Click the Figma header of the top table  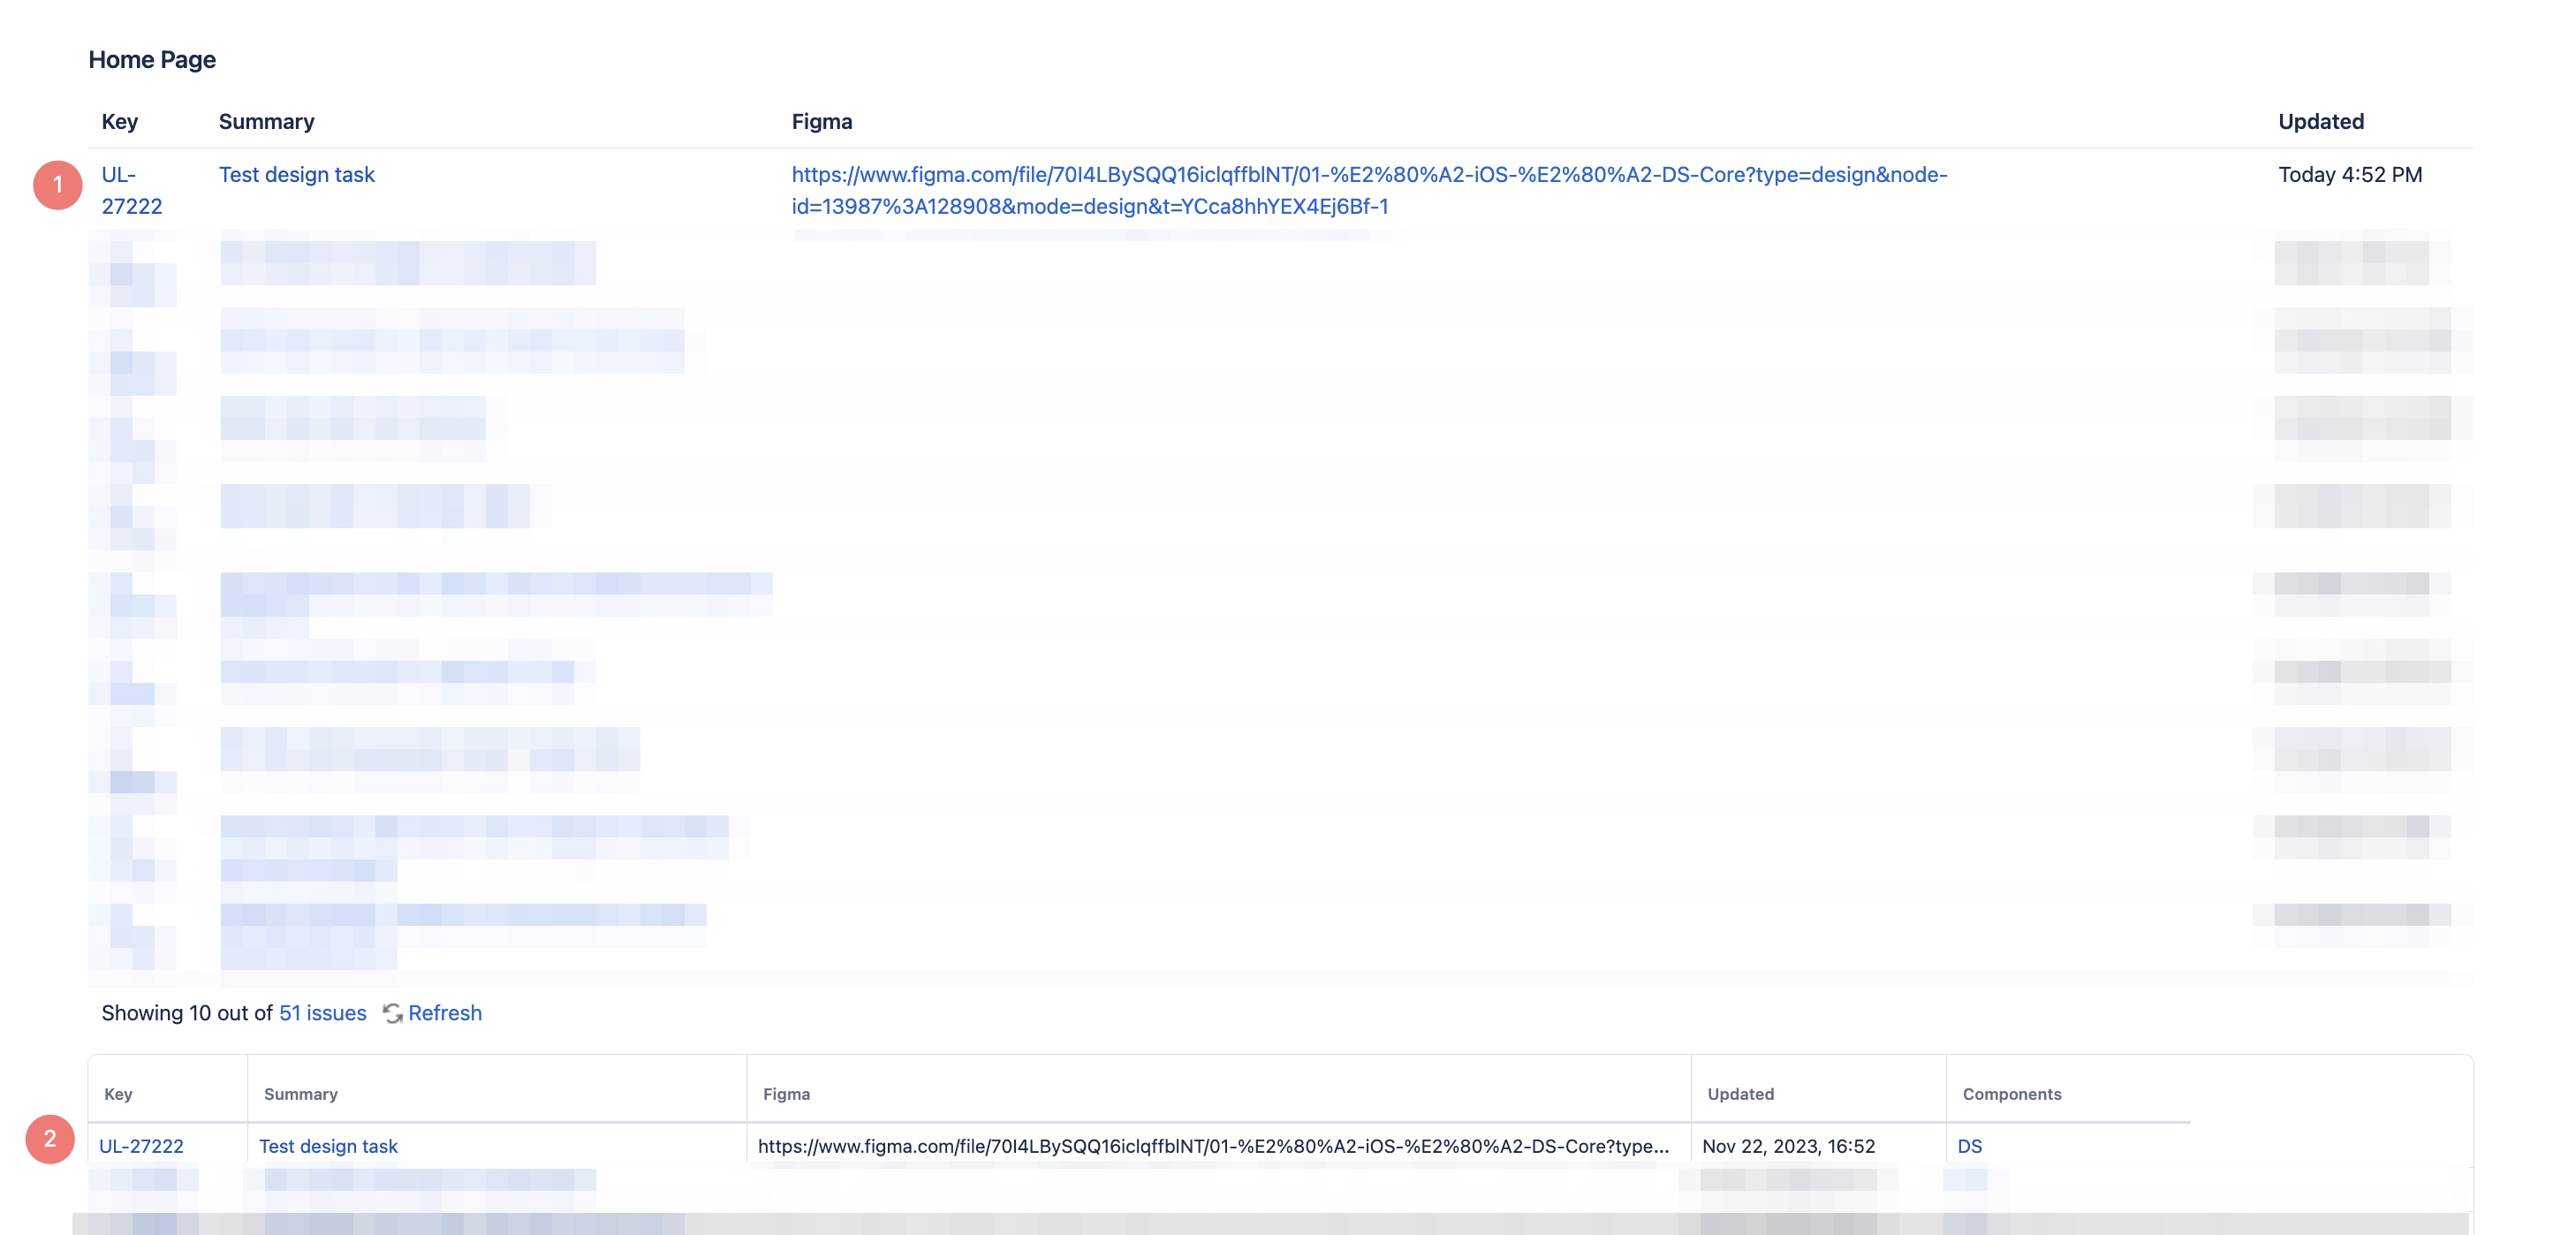(821, 121)
